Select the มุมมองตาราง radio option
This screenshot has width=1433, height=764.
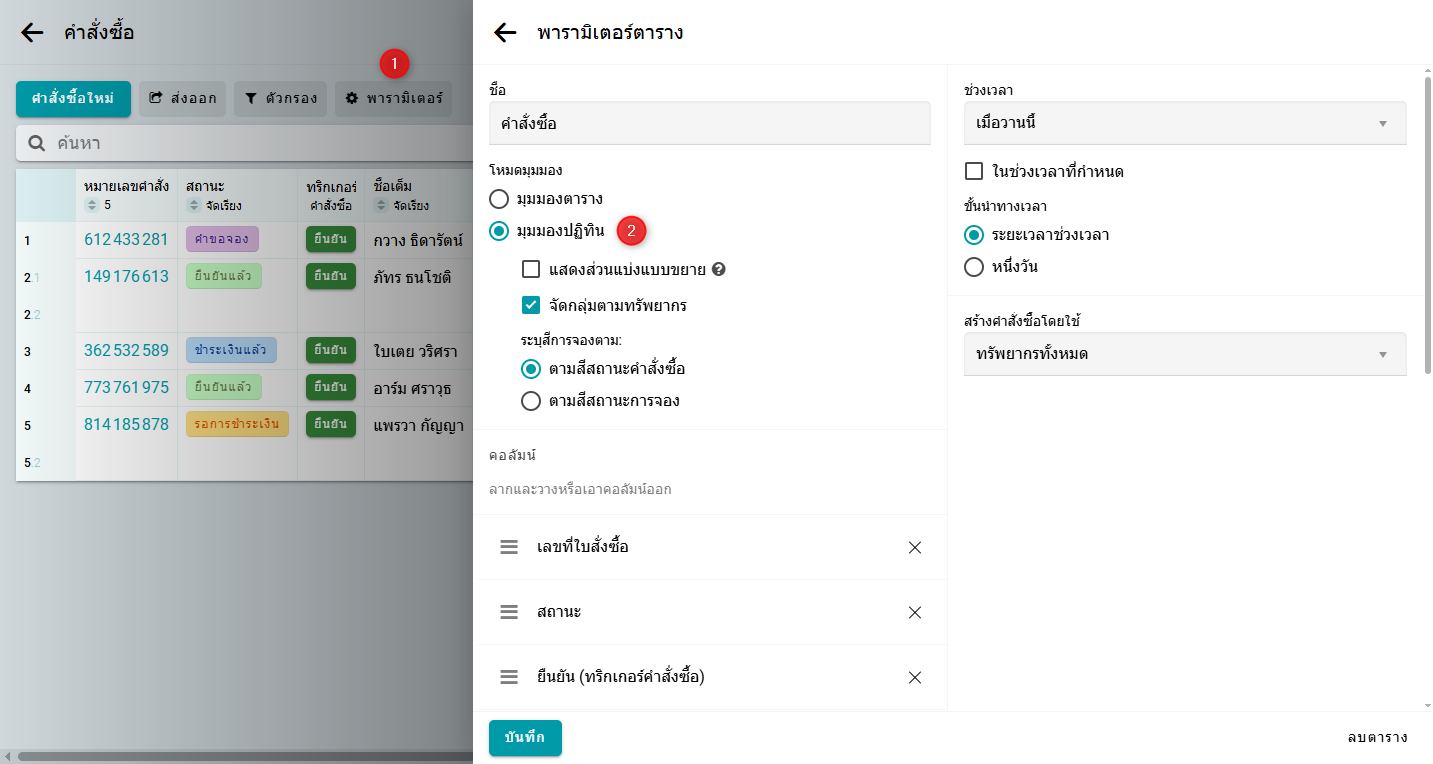click(x=499, y=199)
